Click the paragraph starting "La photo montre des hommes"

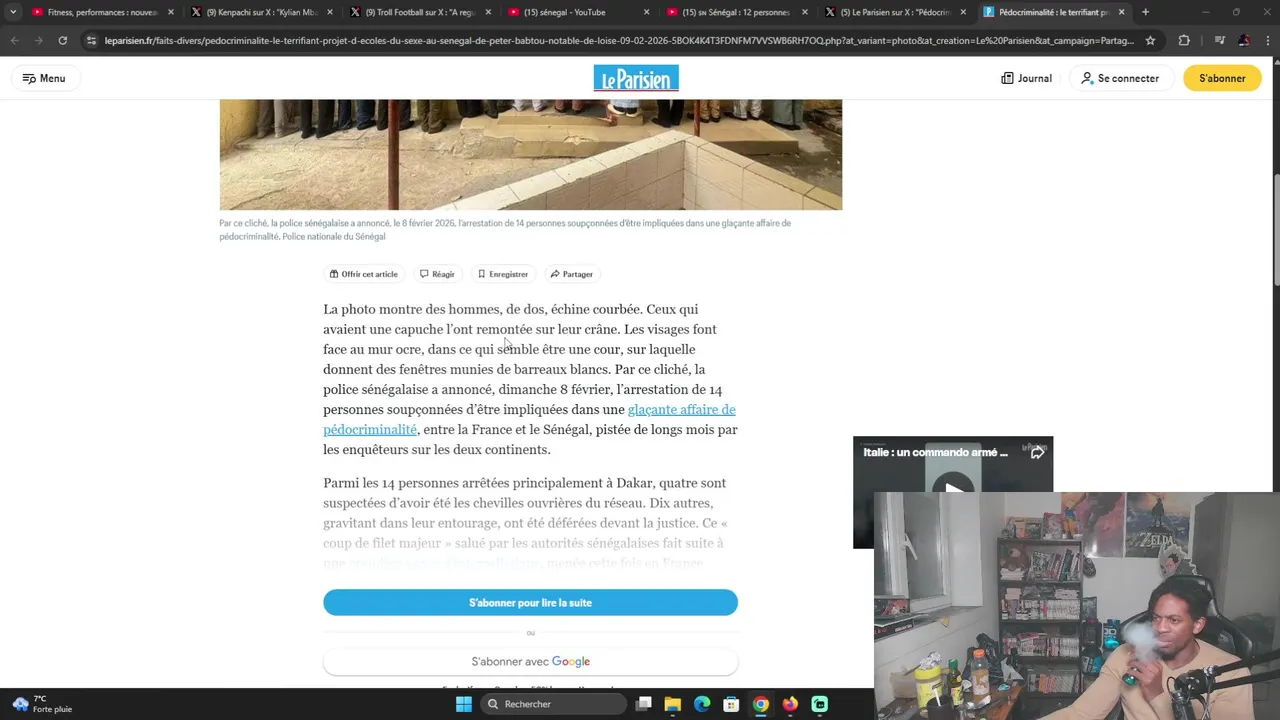(530, 379)
